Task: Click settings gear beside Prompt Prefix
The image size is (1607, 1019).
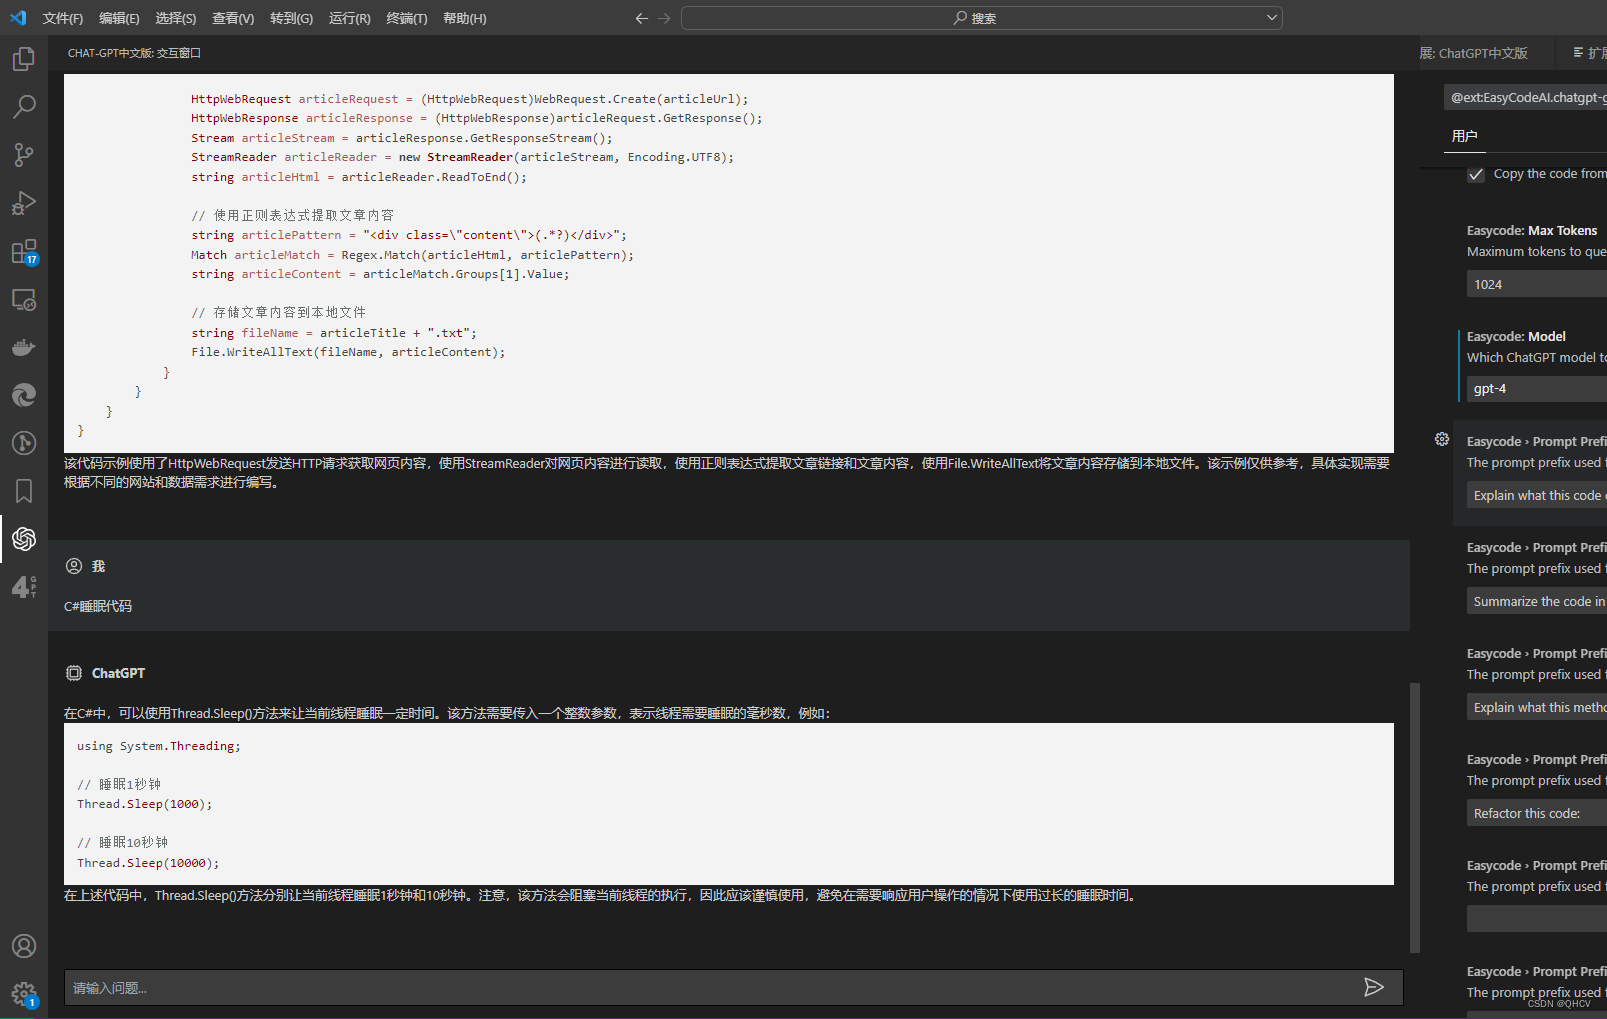Action: click(1442, 439)
